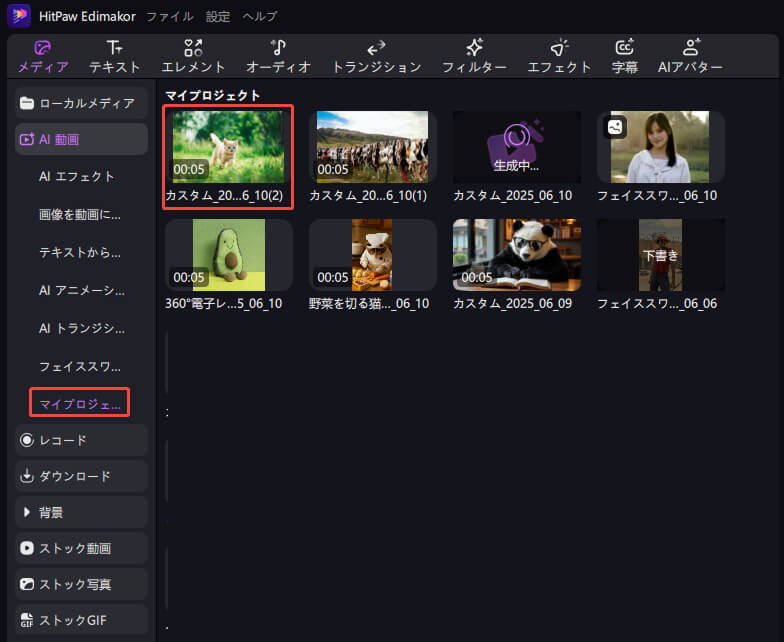
Task: Open the テキスト tool icon
Action: coord(114,48)
